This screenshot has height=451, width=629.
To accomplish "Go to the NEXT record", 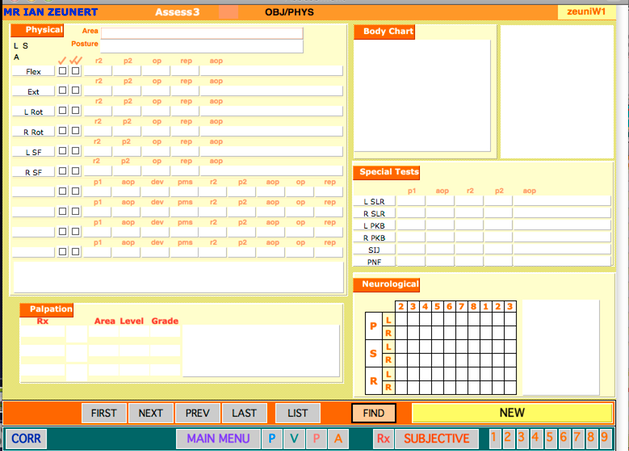I will point(150,413).
